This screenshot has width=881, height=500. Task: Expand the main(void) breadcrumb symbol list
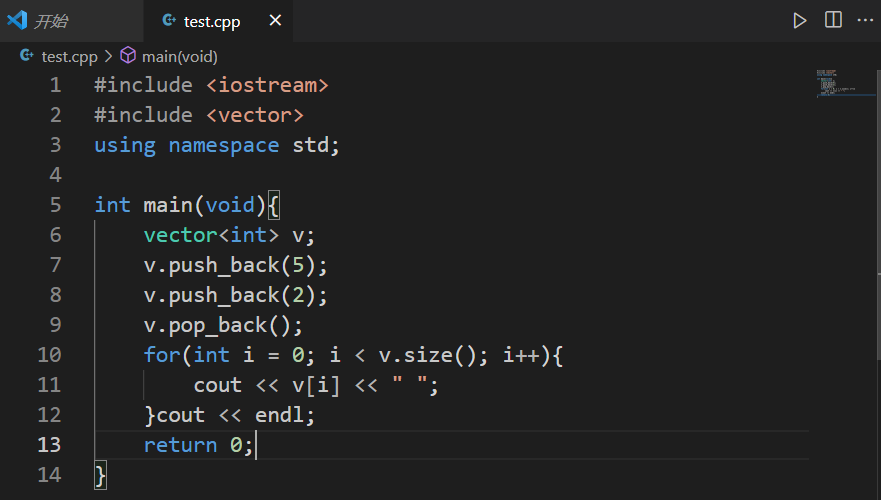click(179, 56)
